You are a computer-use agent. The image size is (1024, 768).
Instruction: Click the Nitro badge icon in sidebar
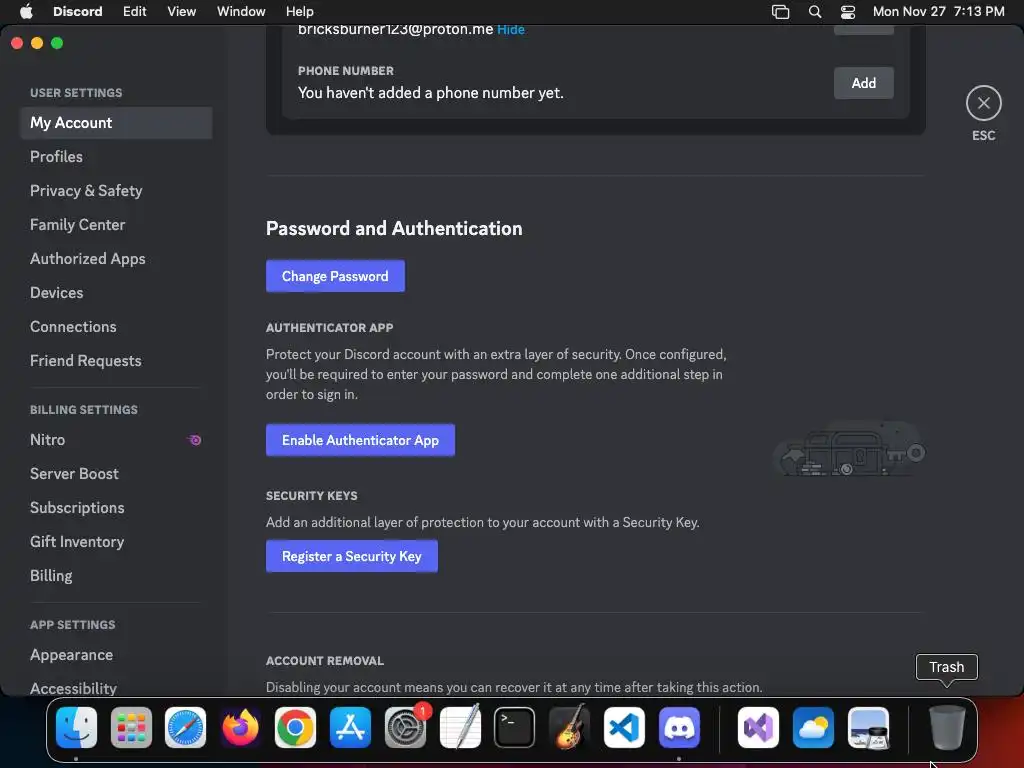[x=194, y=440]
